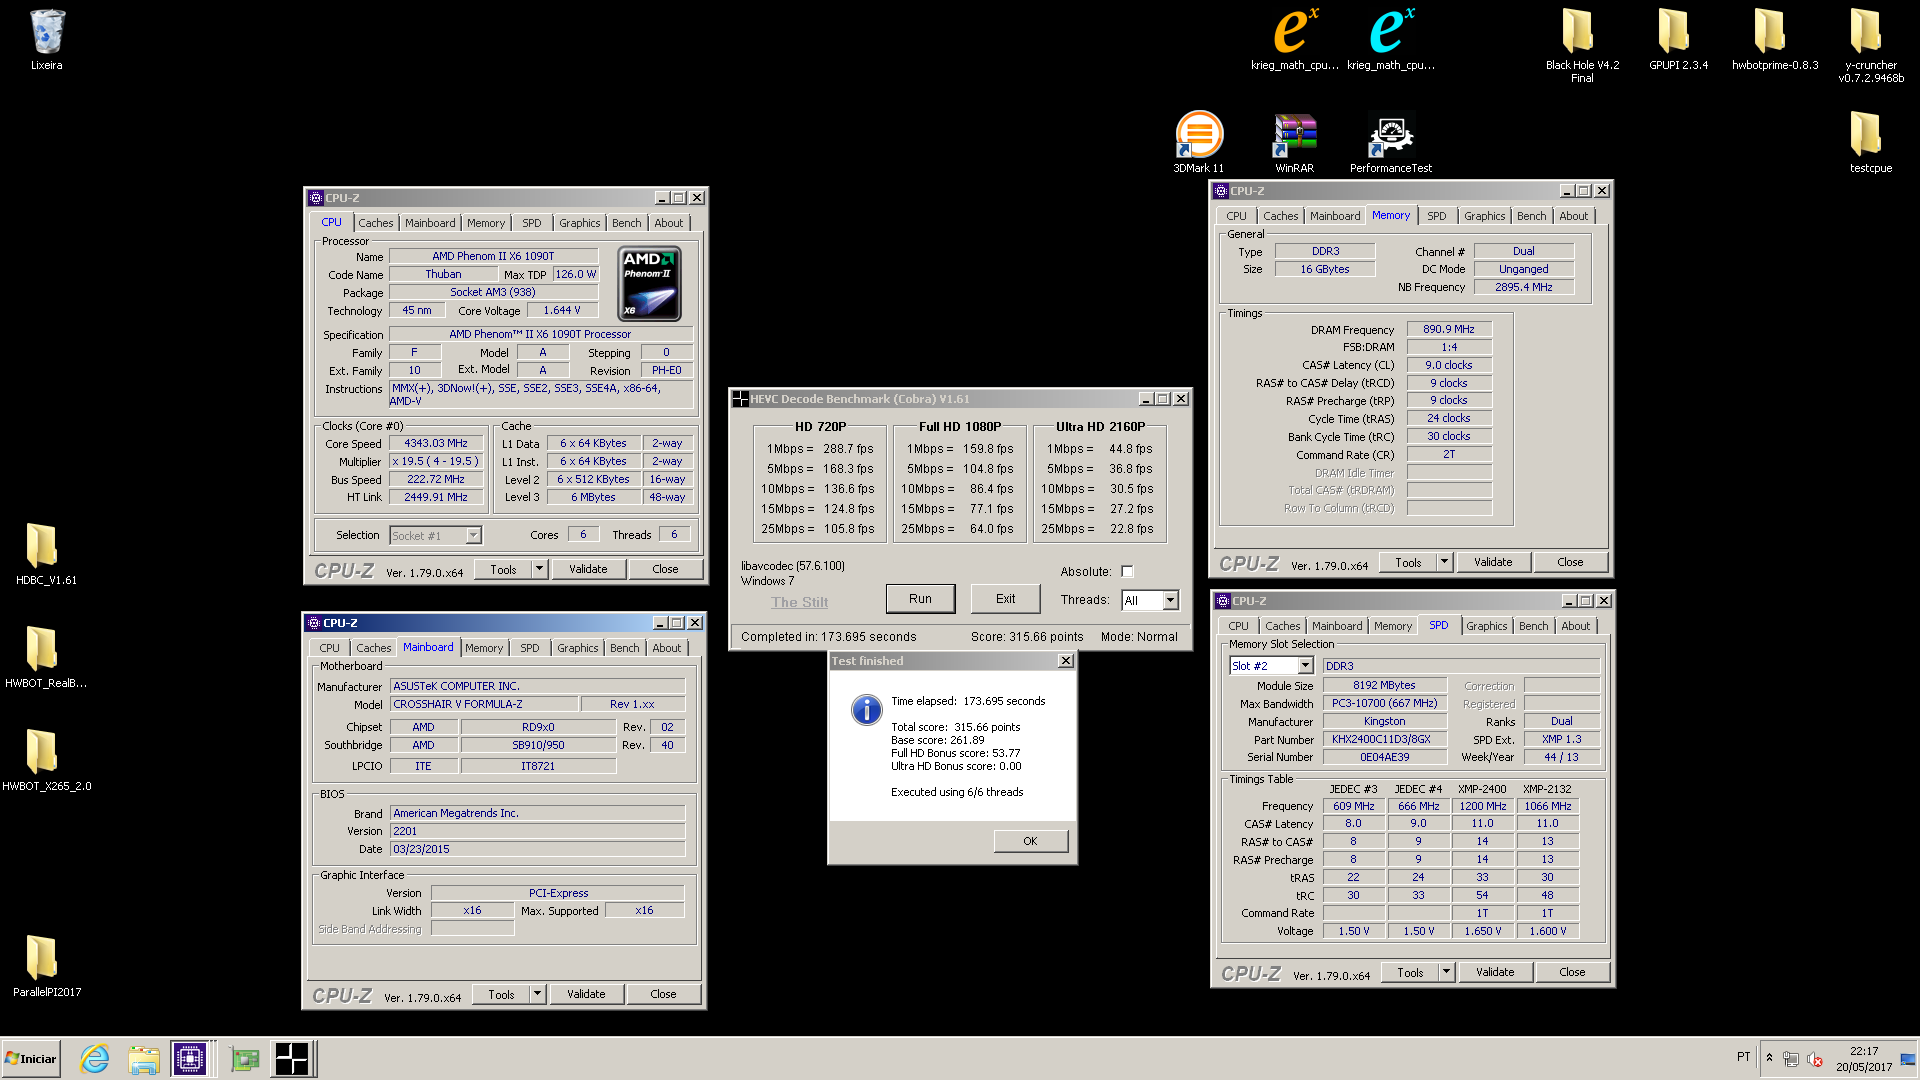Expand Tools arrow in Memory window

click(1444, 562)
